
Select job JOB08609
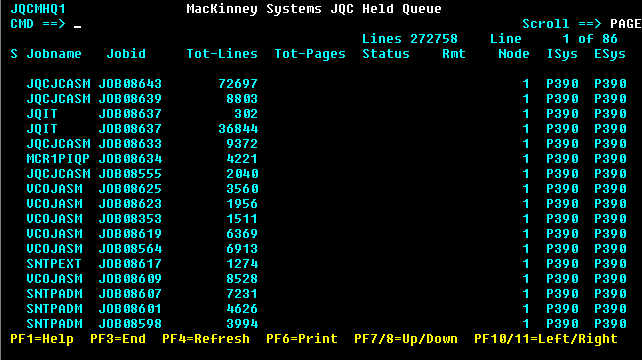coord(130,279)
